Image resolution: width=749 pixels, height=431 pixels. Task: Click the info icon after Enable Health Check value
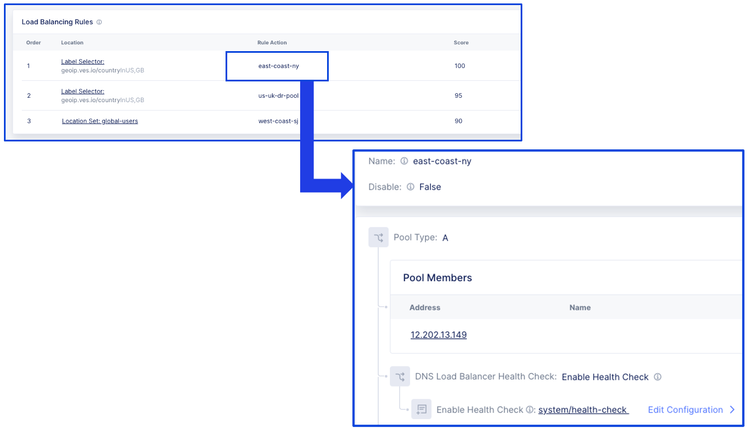pyautogui.click(x=657, y=377)
